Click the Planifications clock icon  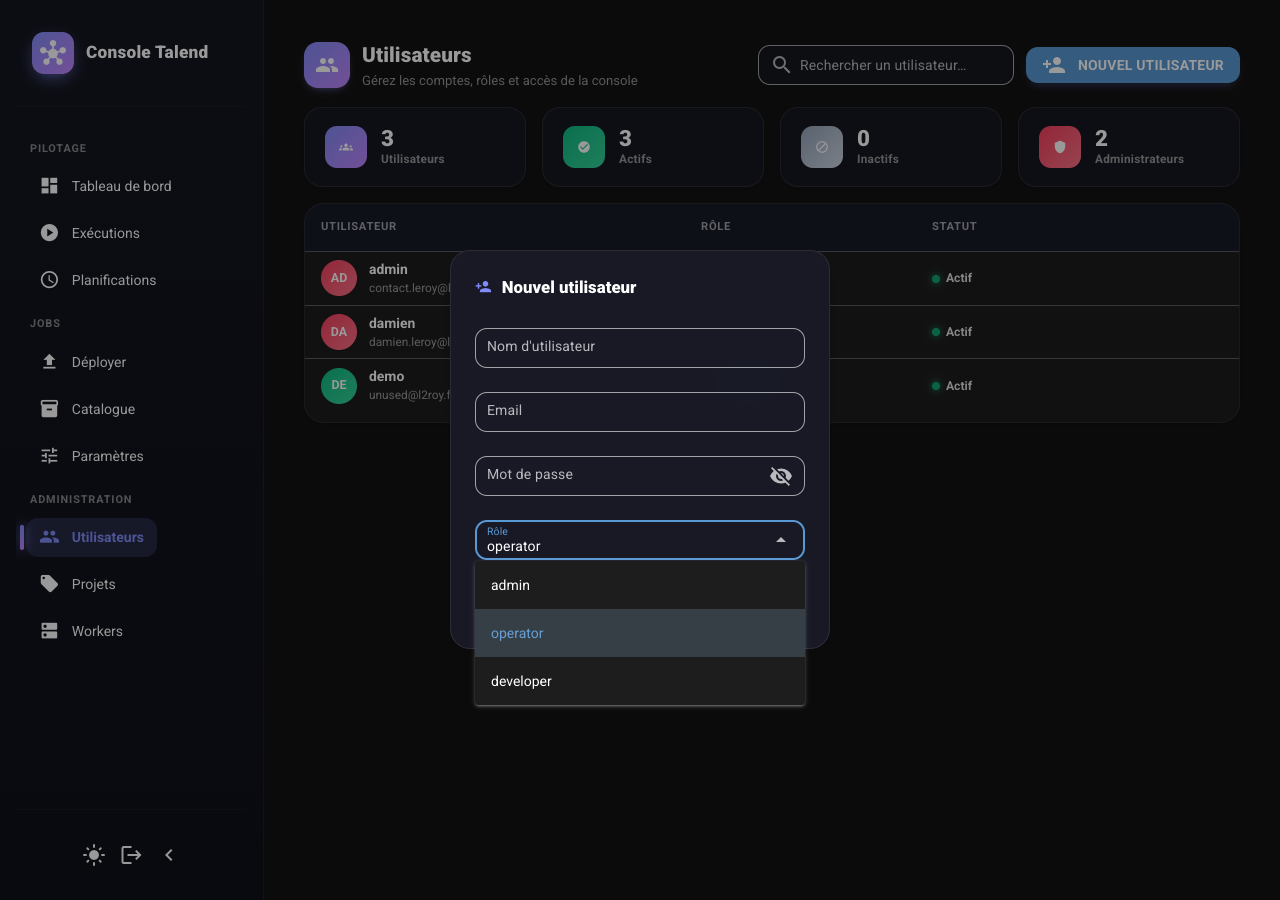[49, 280]
